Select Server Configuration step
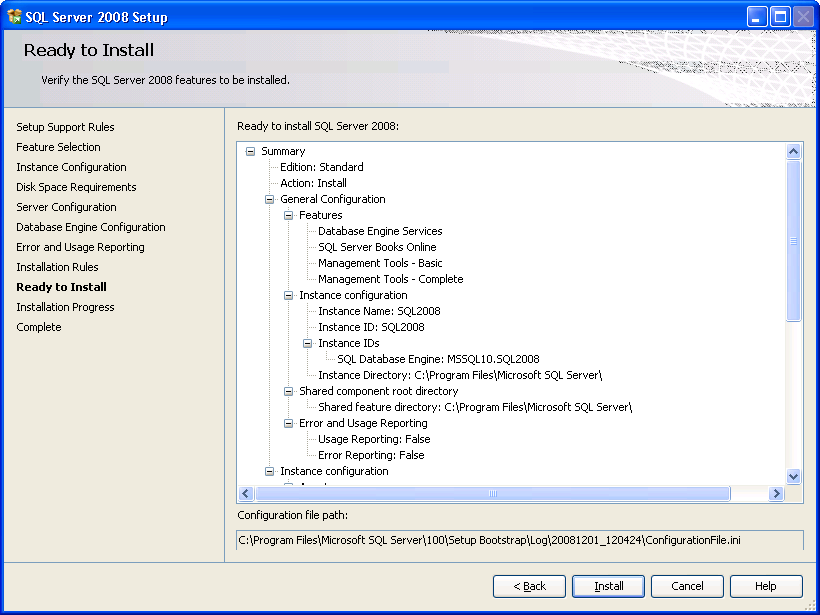 click(66, 207)
